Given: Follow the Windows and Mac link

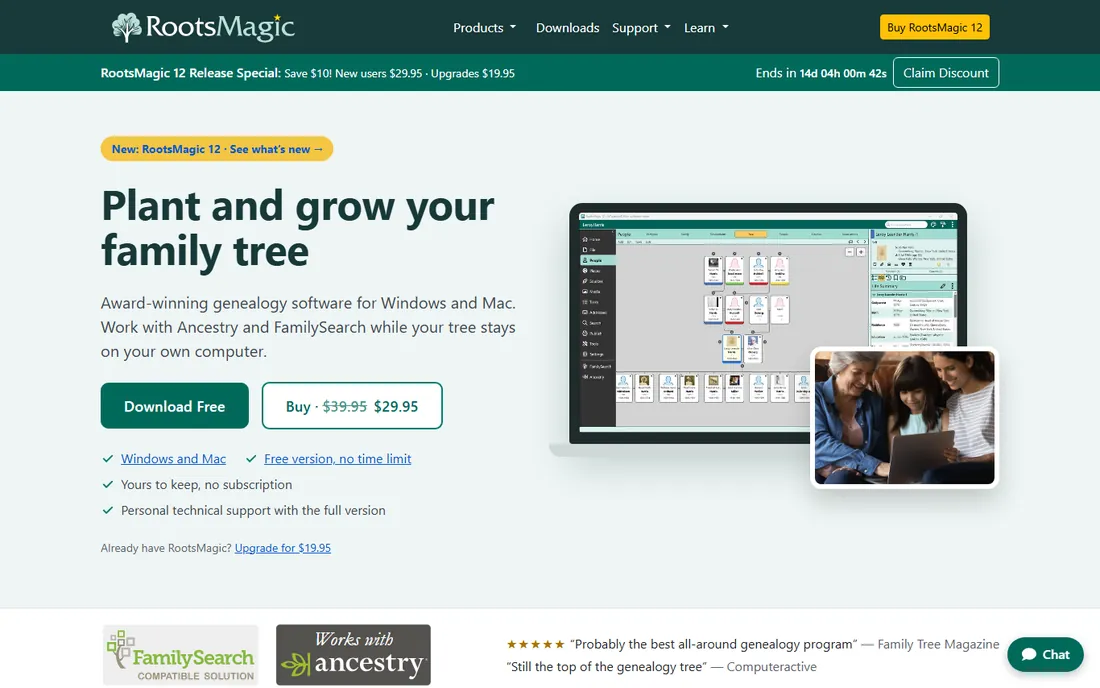Looking at the screenshot, I should (173, 459).
